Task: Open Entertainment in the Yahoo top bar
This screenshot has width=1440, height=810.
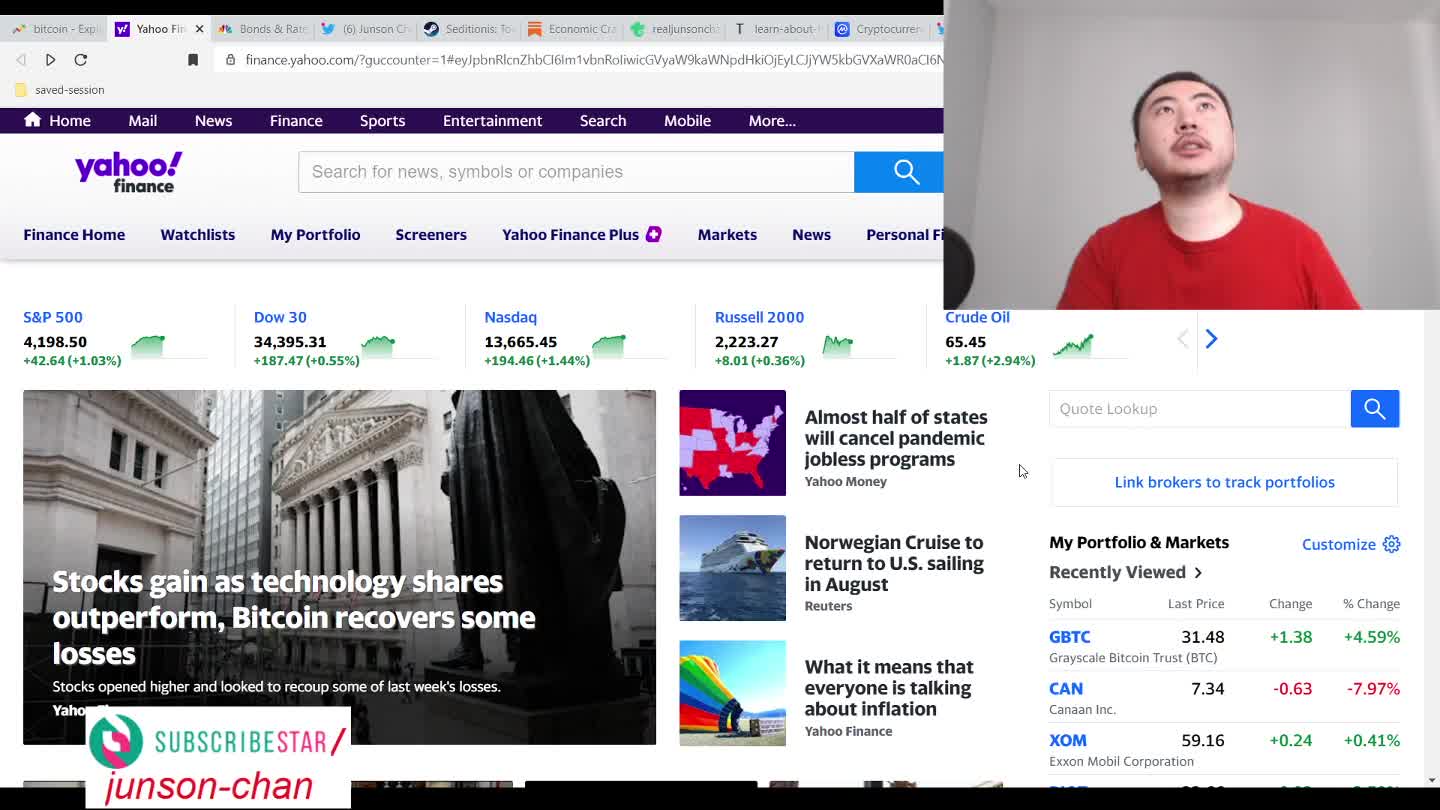Action: pos(492,121)
